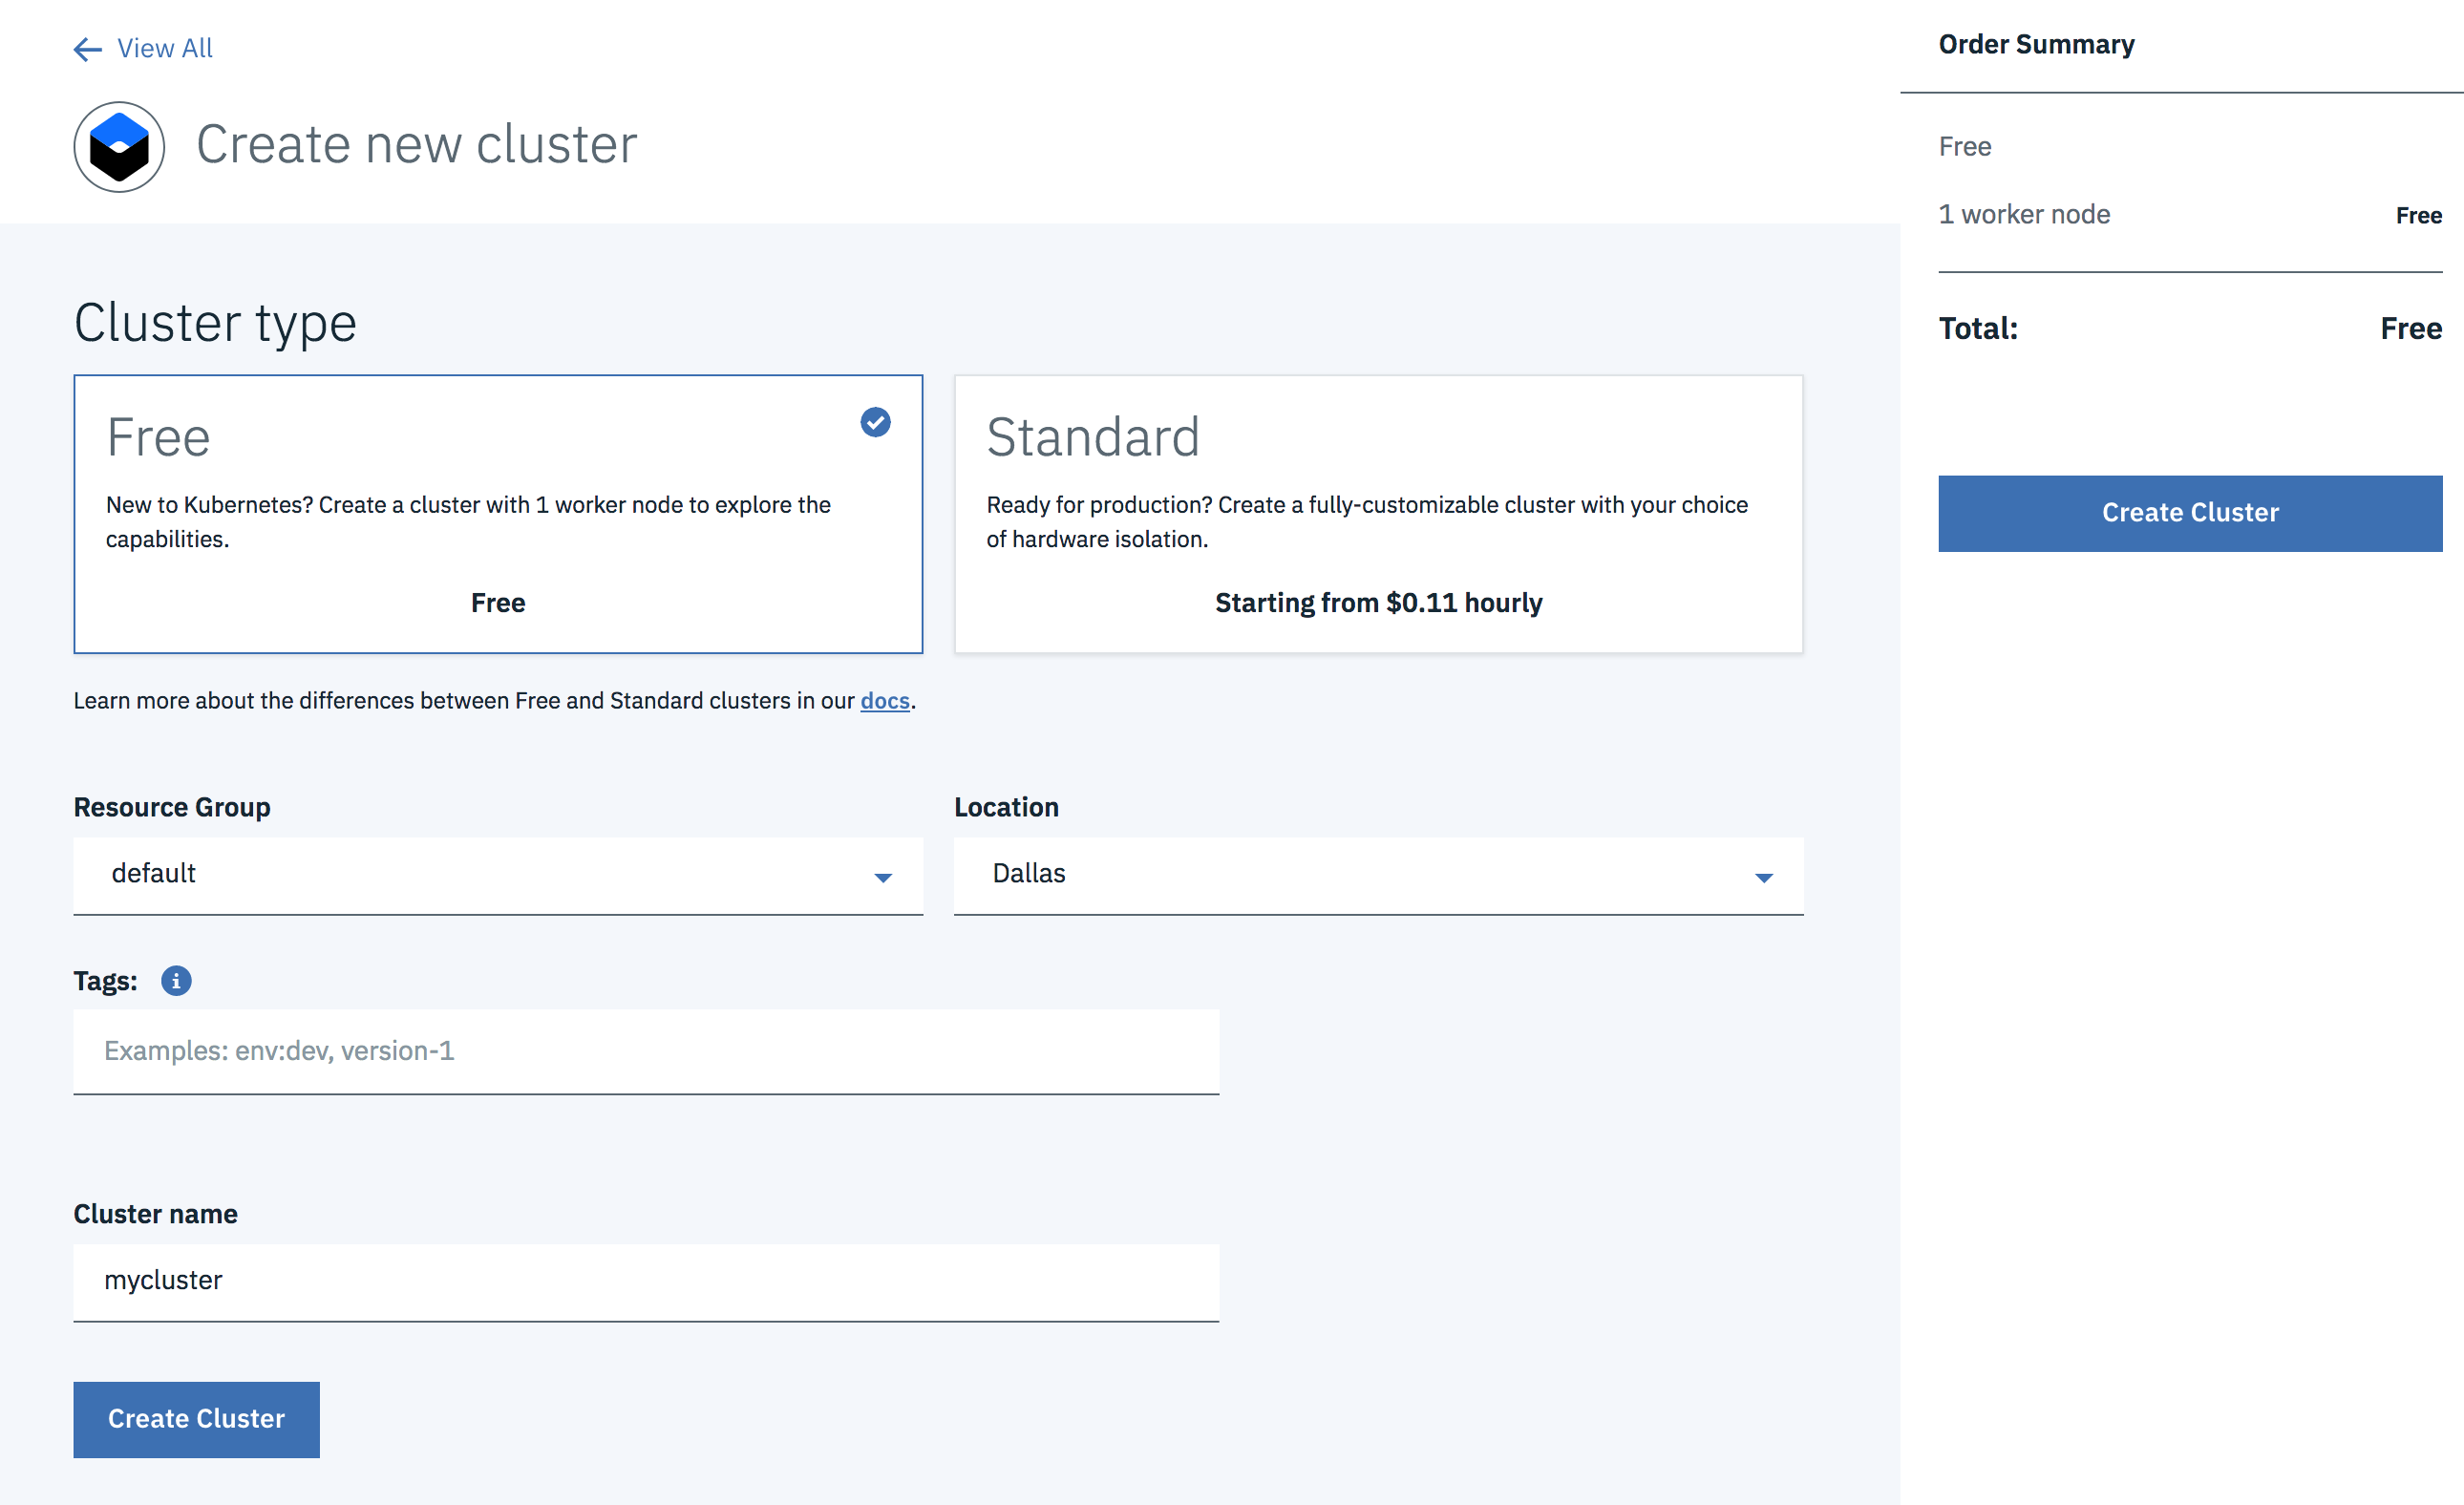Select the Free cluster type card
The width and height of the screenshot is (2464, 1505).
[497, 514]
